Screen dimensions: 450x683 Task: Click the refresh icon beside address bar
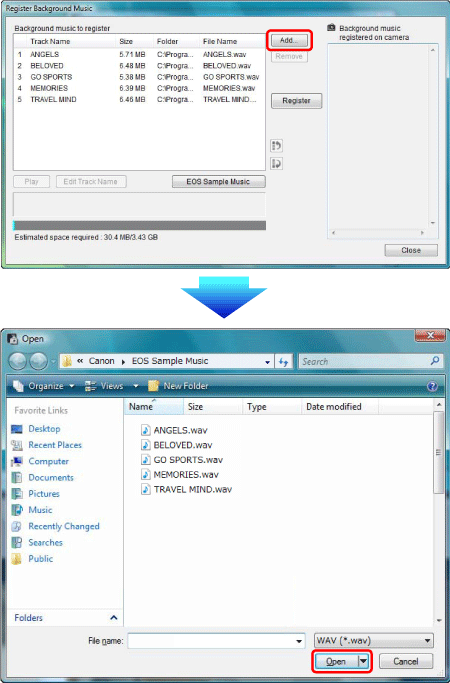pyautogui.click(x=284, y=362)
